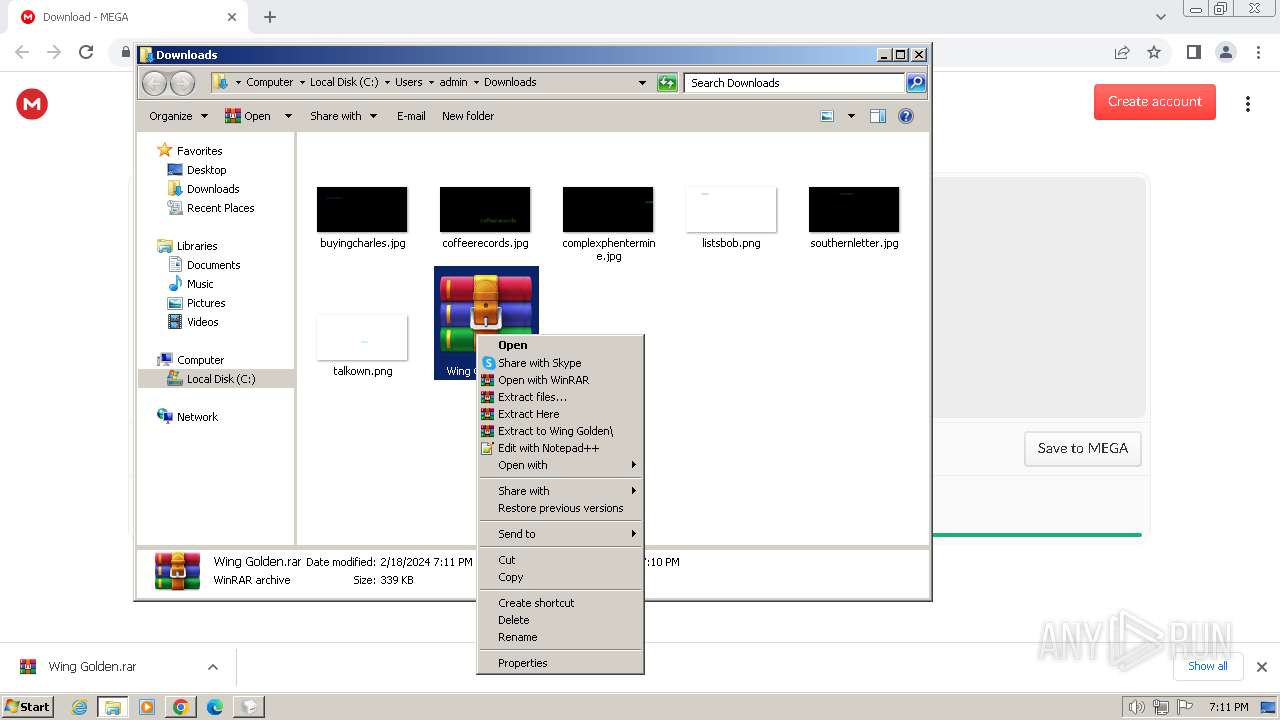Expand the context menu Share with submenu
This screenshot has width=1280, height=720.
[560, 491]
